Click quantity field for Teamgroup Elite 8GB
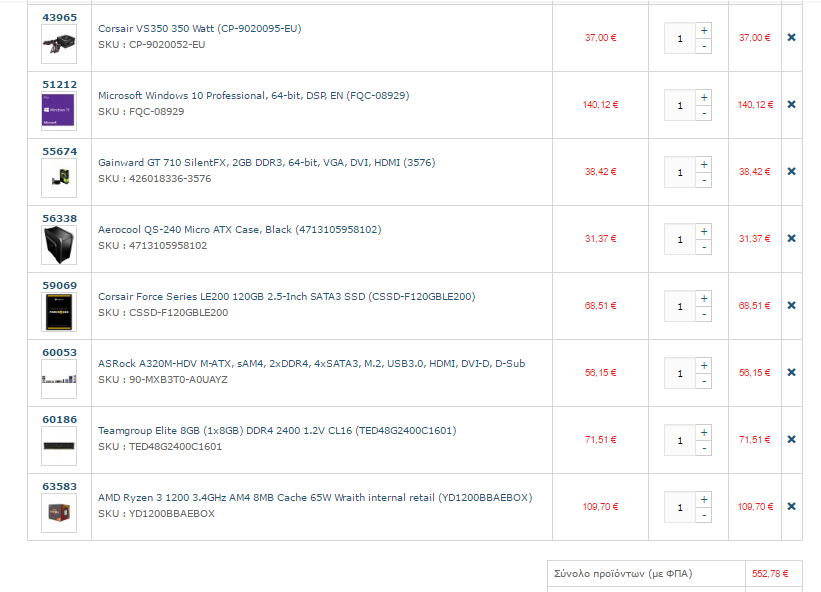This screenshot has height=592, width=821. point(680,440)
